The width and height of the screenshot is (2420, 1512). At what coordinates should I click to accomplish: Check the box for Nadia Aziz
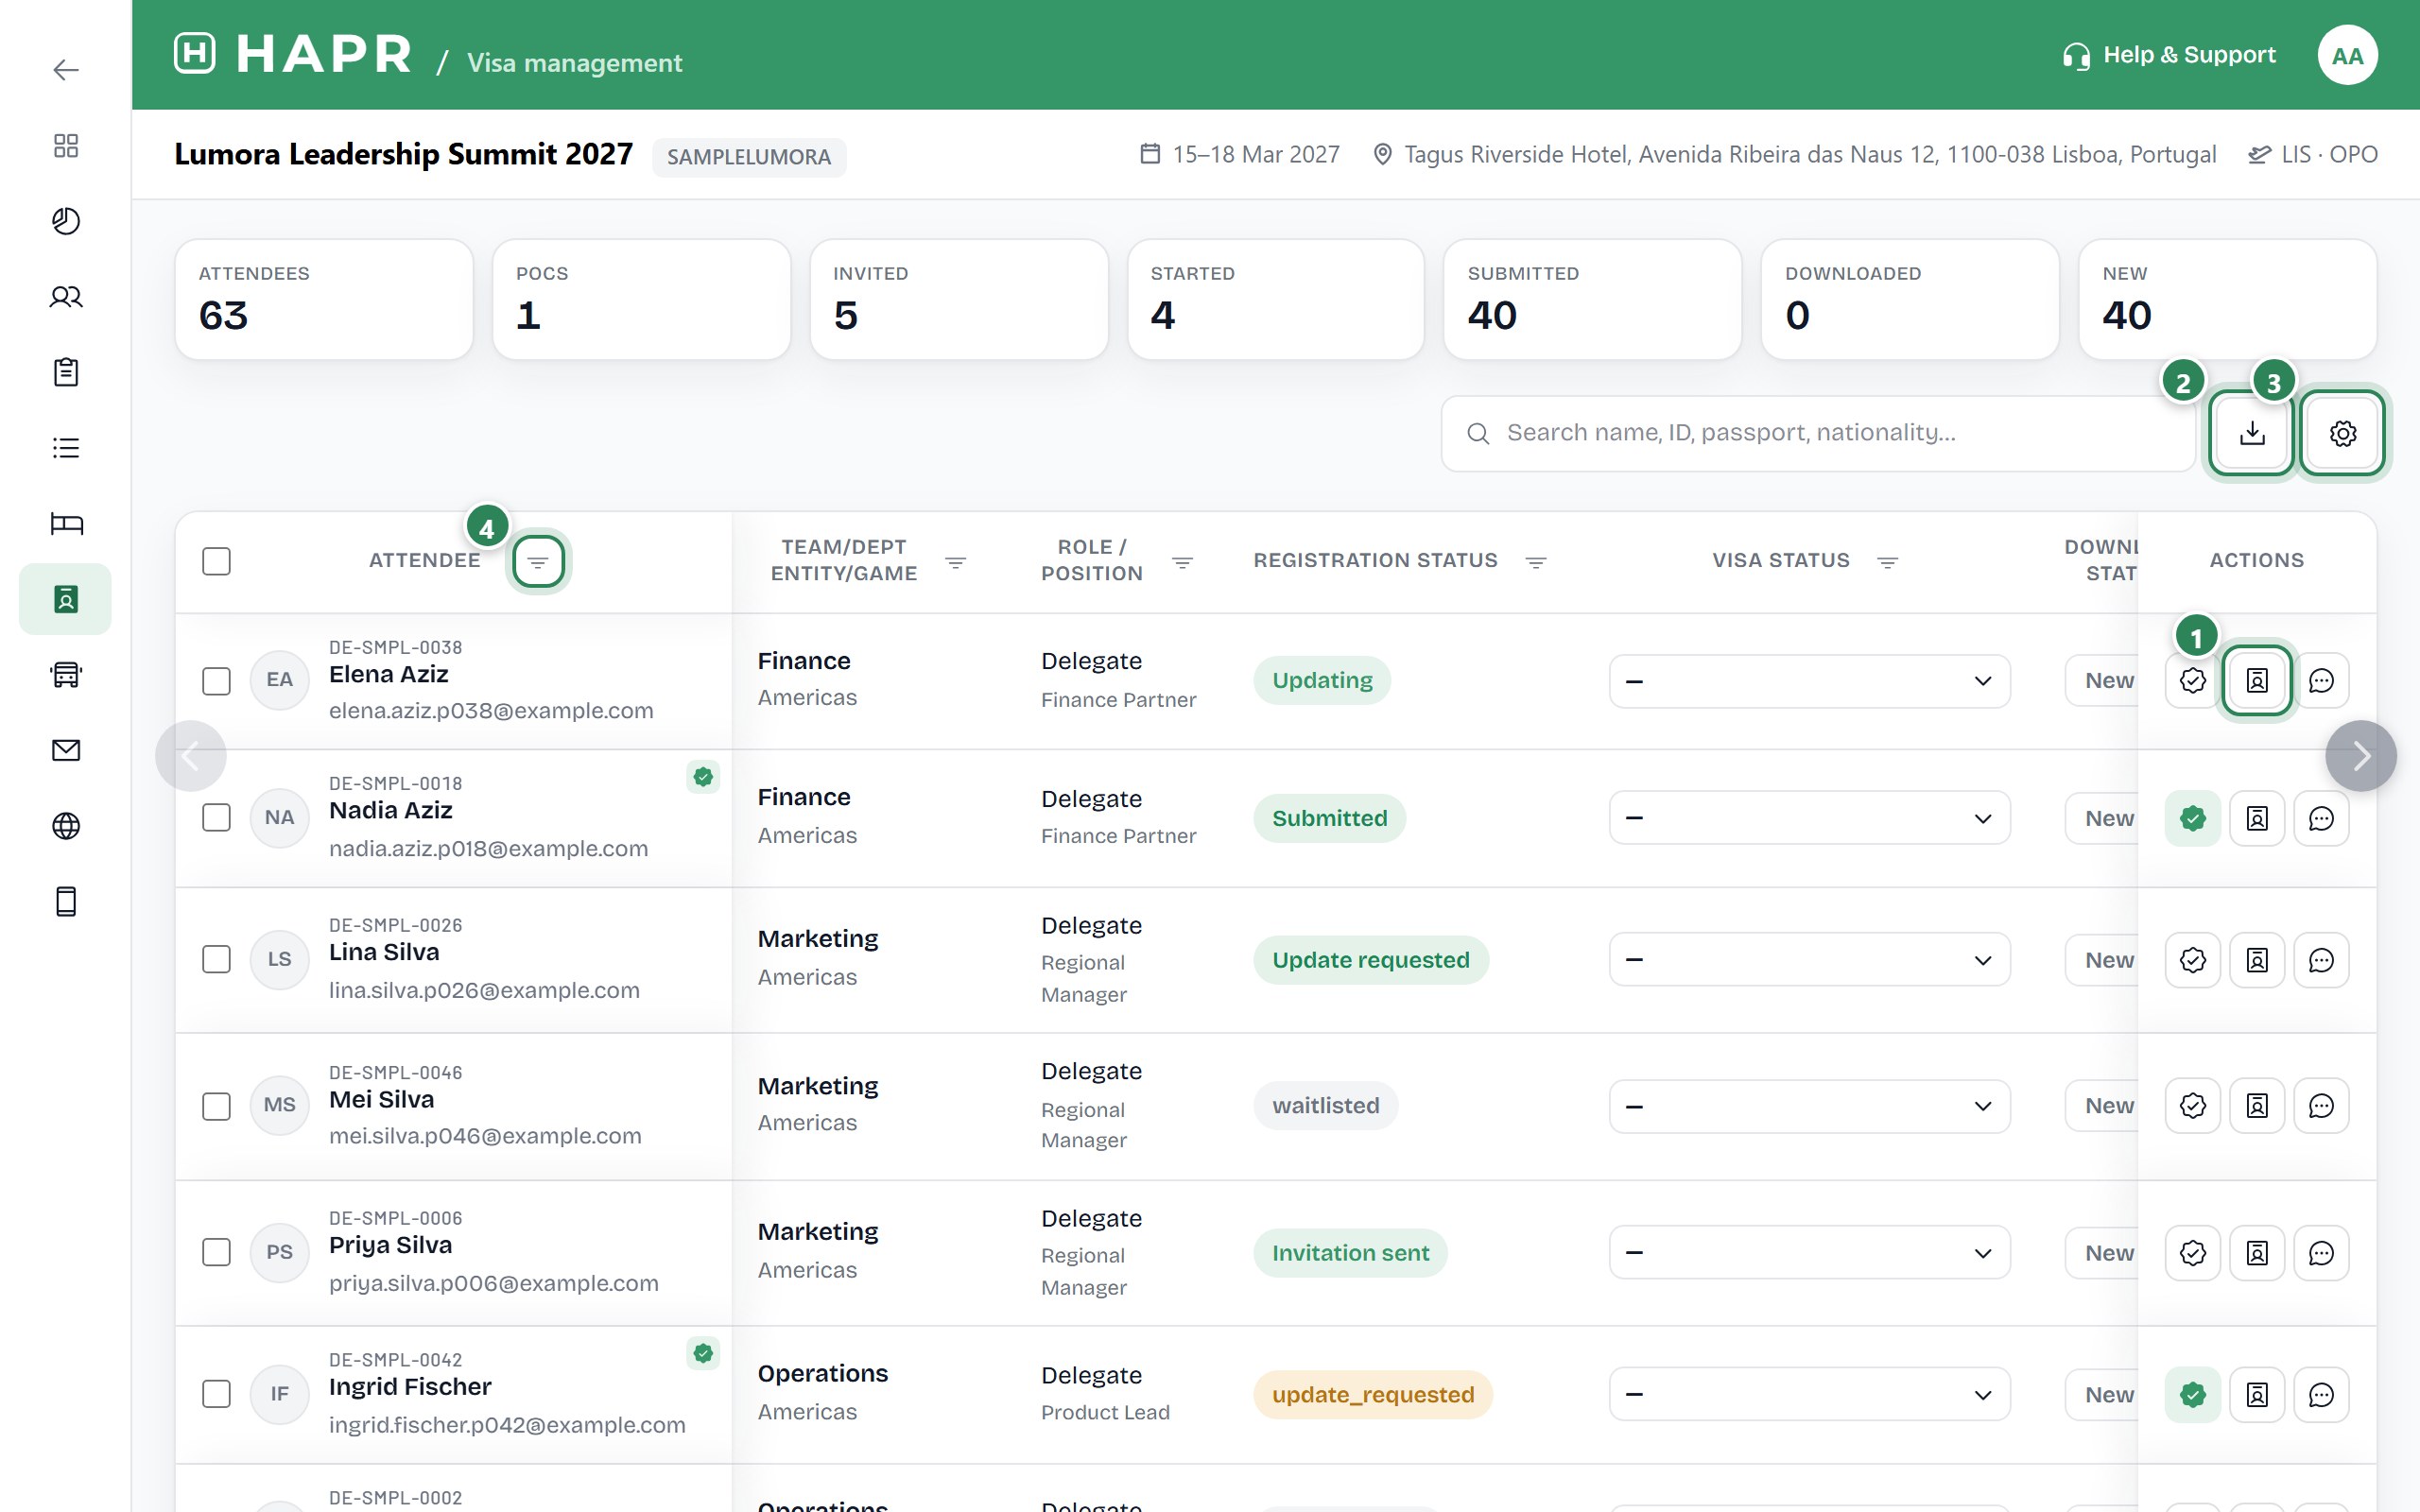[216, 818]
